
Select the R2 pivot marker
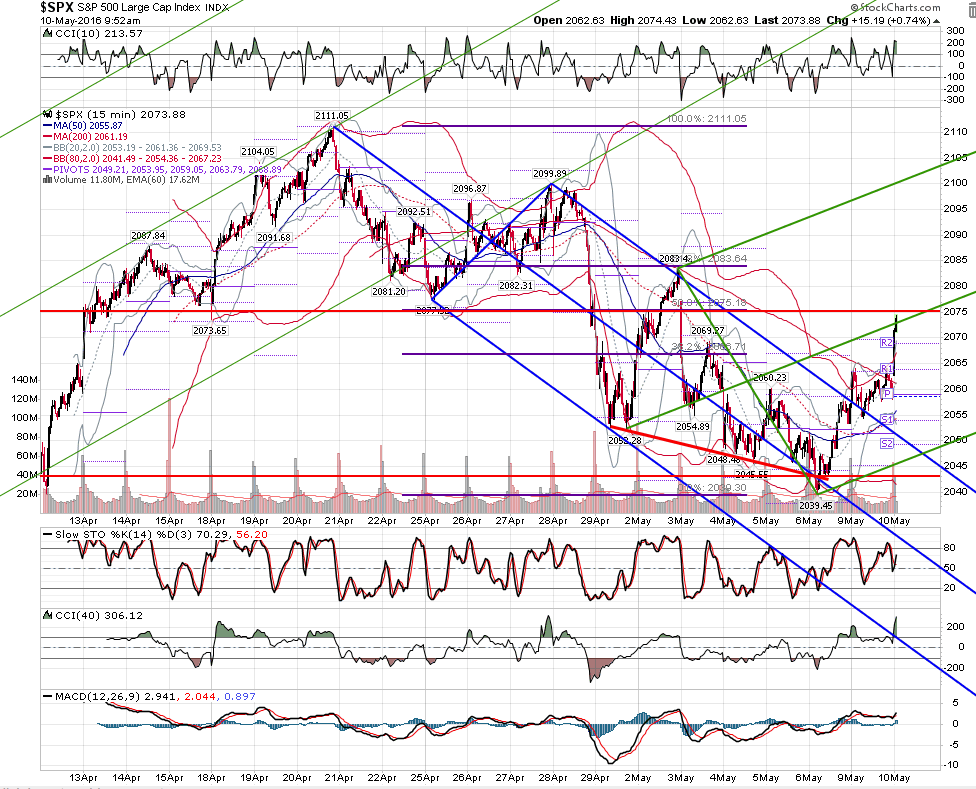(886, 343)
